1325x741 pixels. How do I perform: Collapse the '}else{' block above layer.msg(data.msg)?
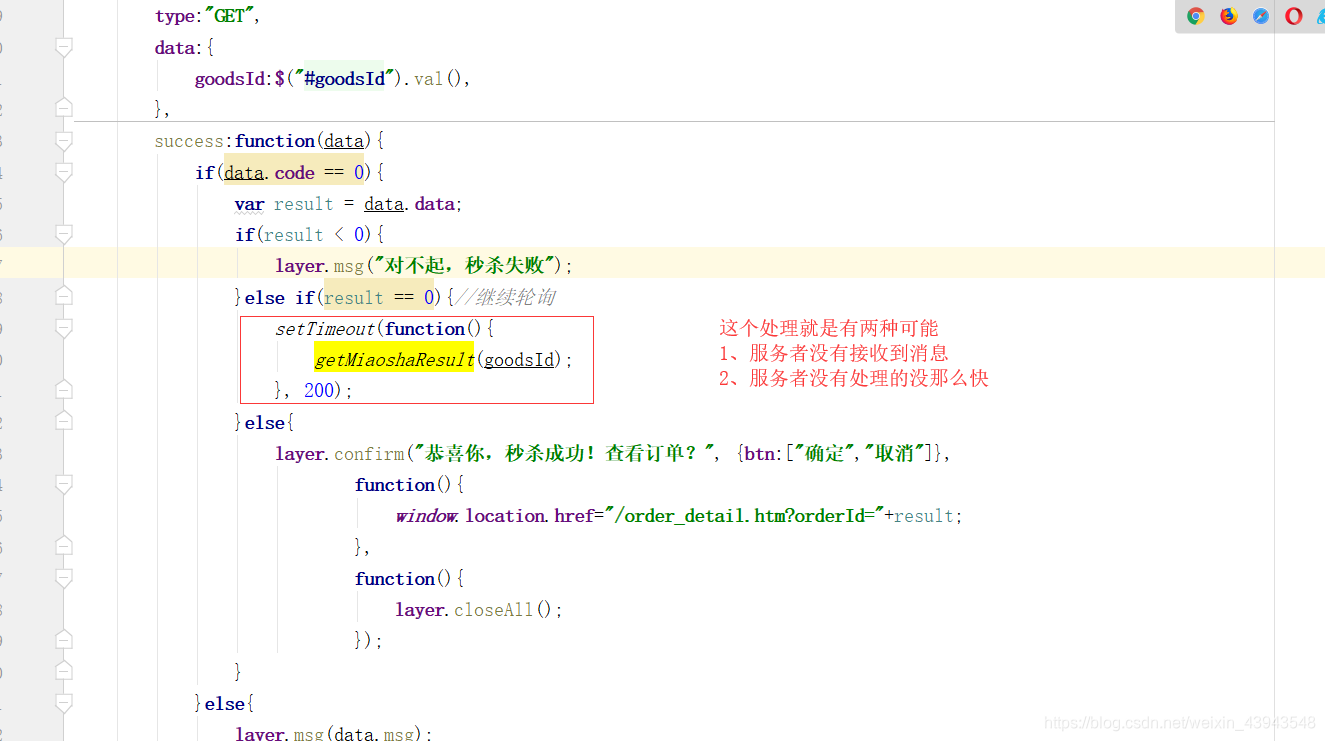coord(64,703)
